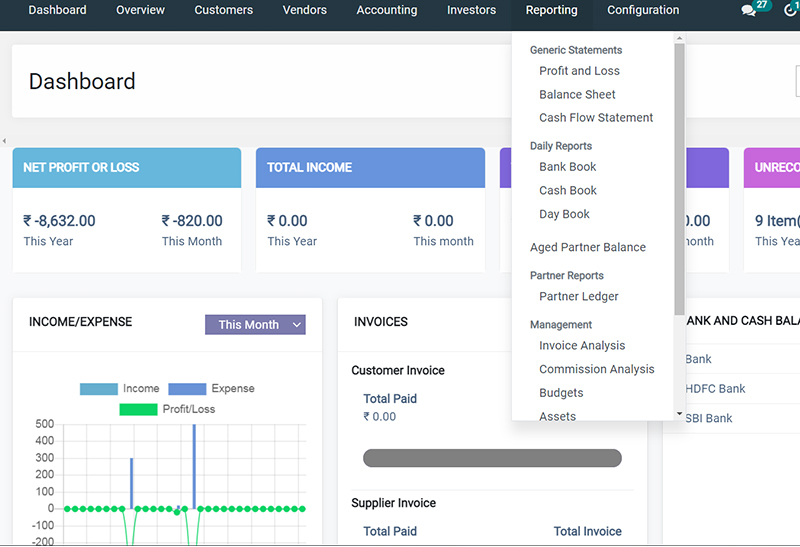The width and height of the screenshot is (800, 547).
Task: Click the Total Income card header
Action: (x=370, y=167)
